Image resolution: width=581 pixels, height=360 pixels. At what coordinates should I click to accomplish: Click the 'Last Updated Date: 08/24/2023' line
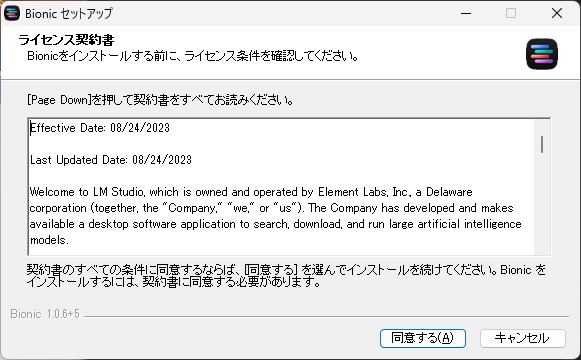111,160
